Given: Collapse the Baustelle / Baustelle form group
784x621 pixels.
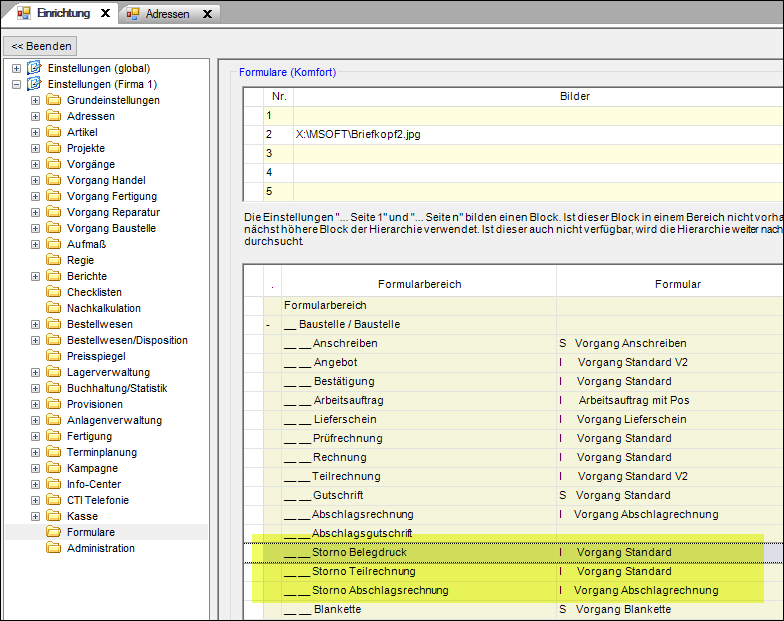Looking at the screenshot, I should (x=268, y=325).
